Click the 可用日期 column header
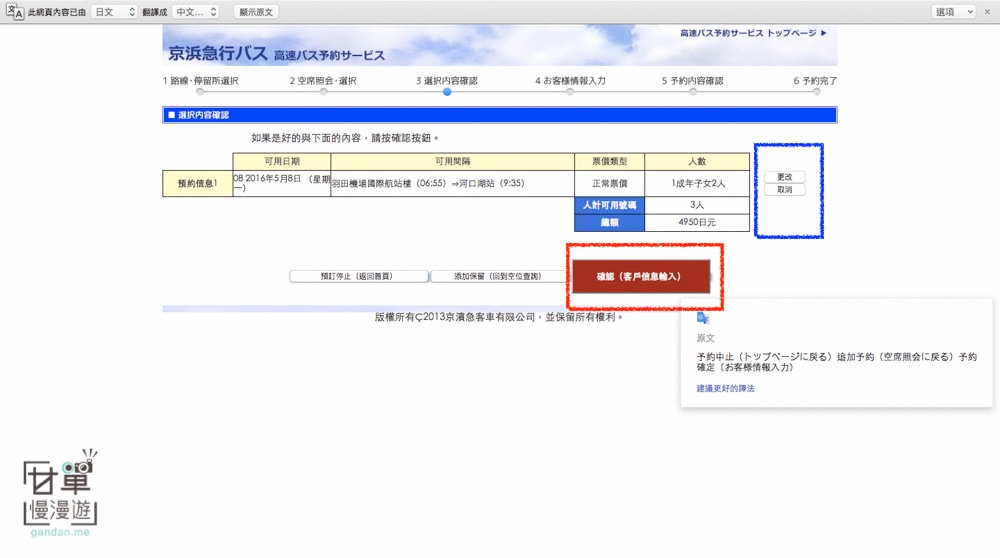The image size is (1000, 558). (x=282, y=161)
